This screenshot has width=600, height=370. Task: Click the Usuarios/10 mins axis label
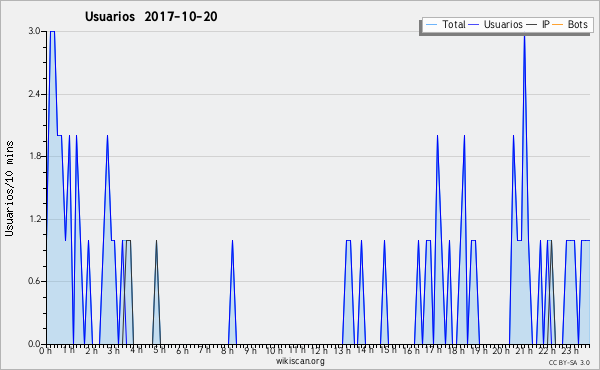point(9,188)
